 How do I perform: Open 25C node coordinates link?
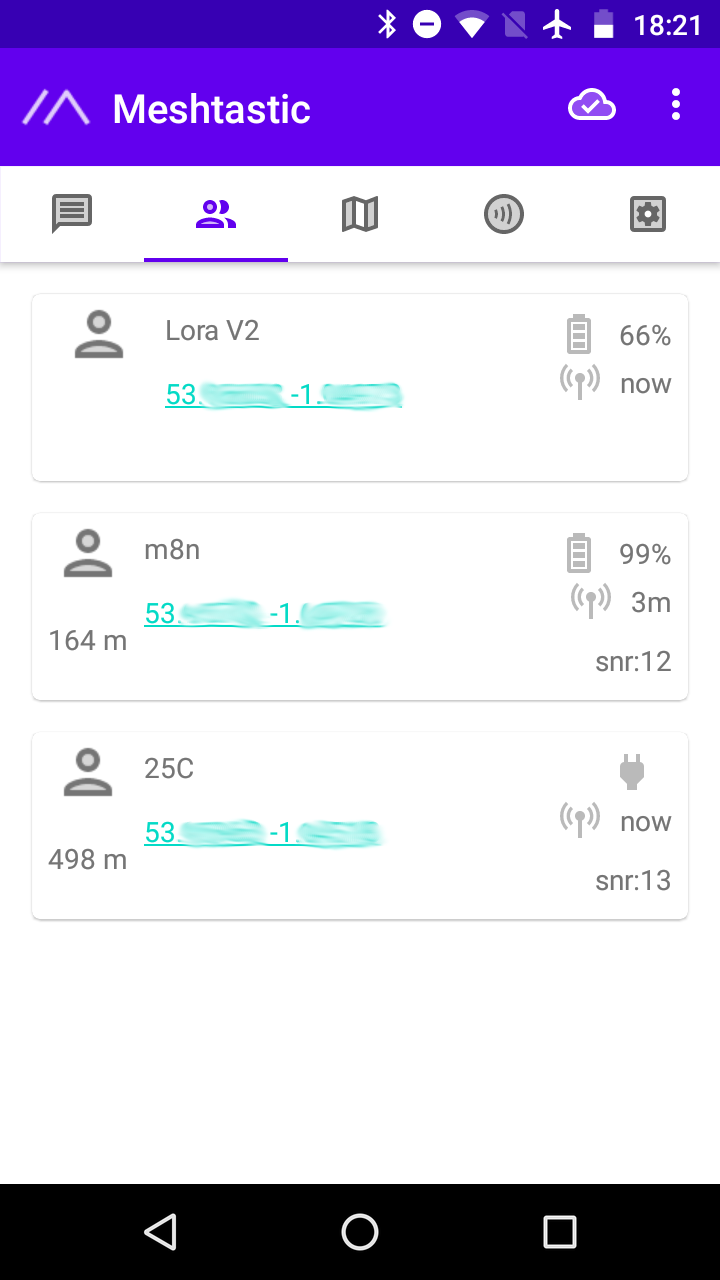(263, 833)
